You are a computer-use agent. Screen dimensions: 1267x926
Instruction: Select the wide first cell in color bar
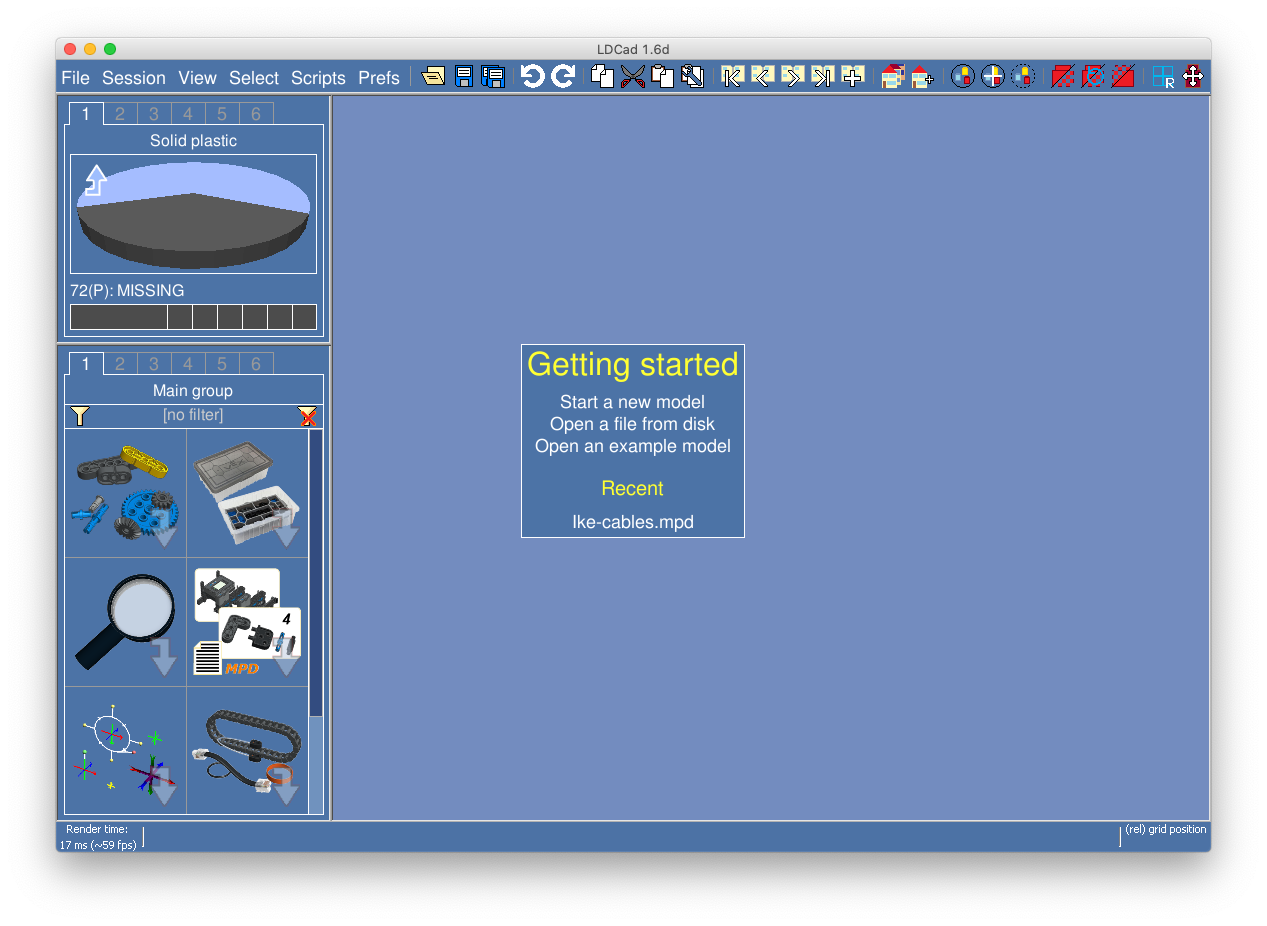pyautogui.click(x=118, y=317)
